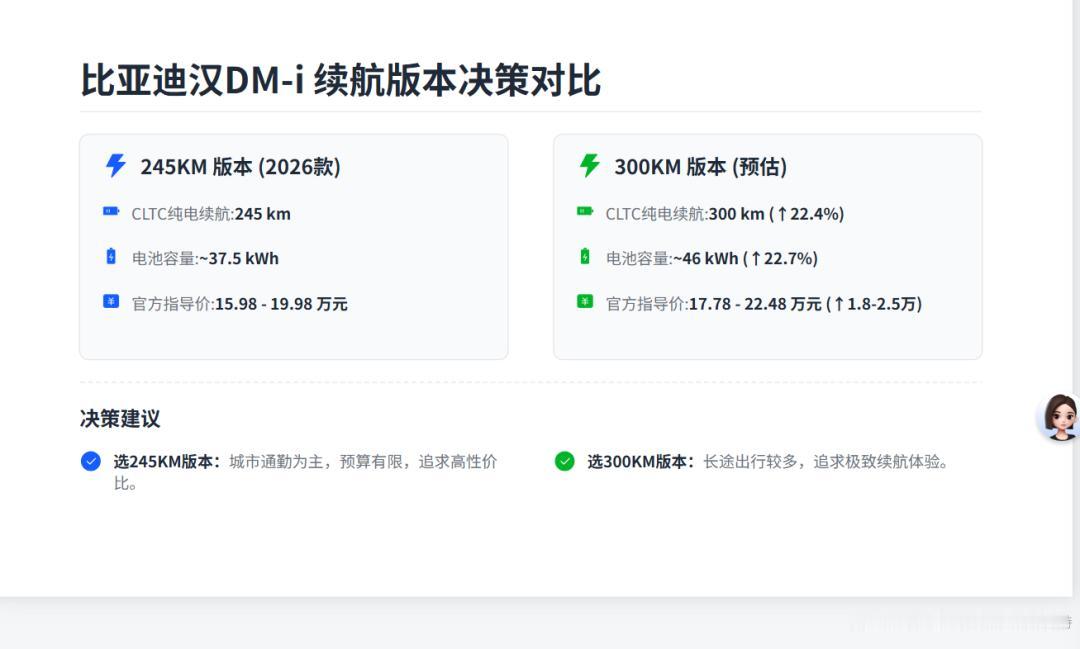Click the 选300KM版本 recommendation text

(x=768, y=462)
